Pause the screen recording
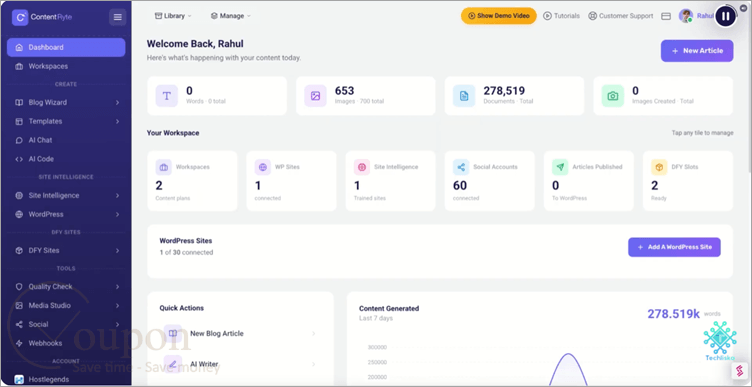 tap(726, 16)
